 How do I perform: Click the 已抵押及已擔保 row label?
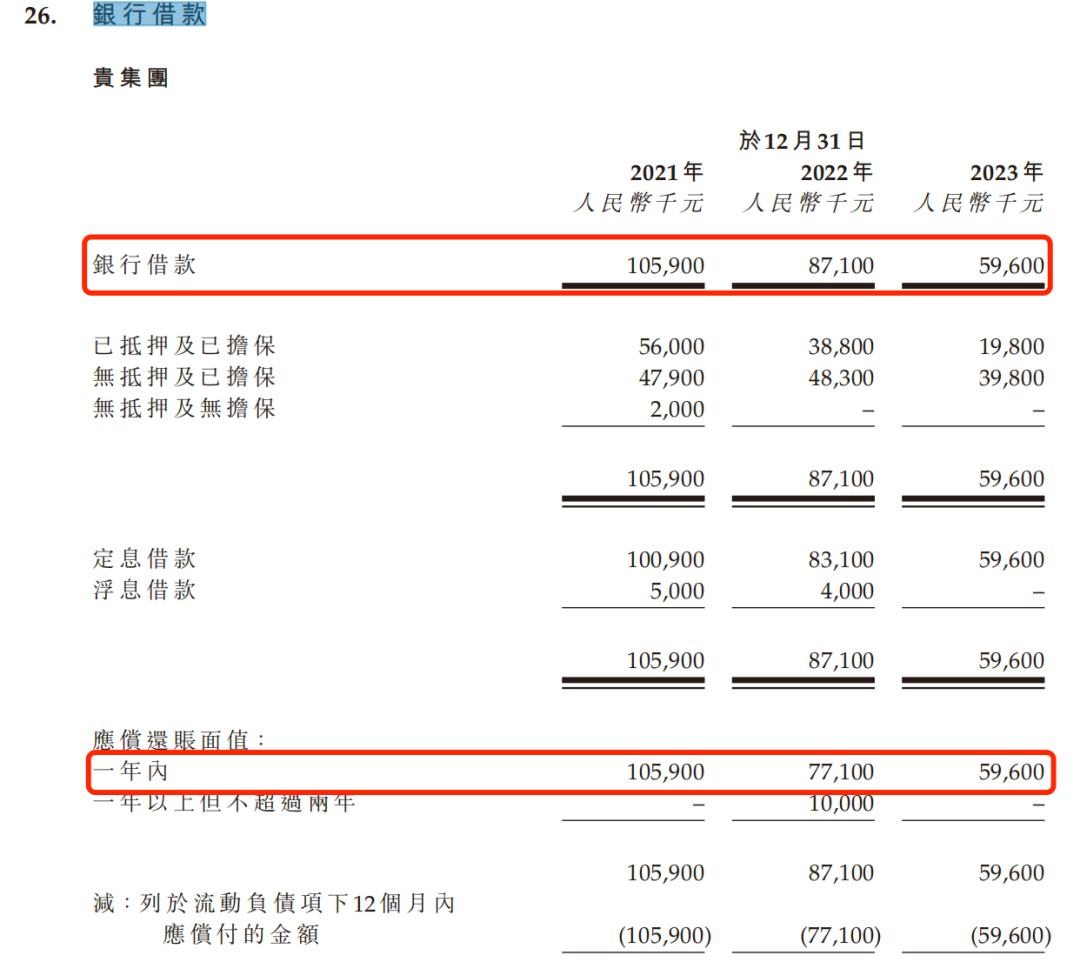184,347
